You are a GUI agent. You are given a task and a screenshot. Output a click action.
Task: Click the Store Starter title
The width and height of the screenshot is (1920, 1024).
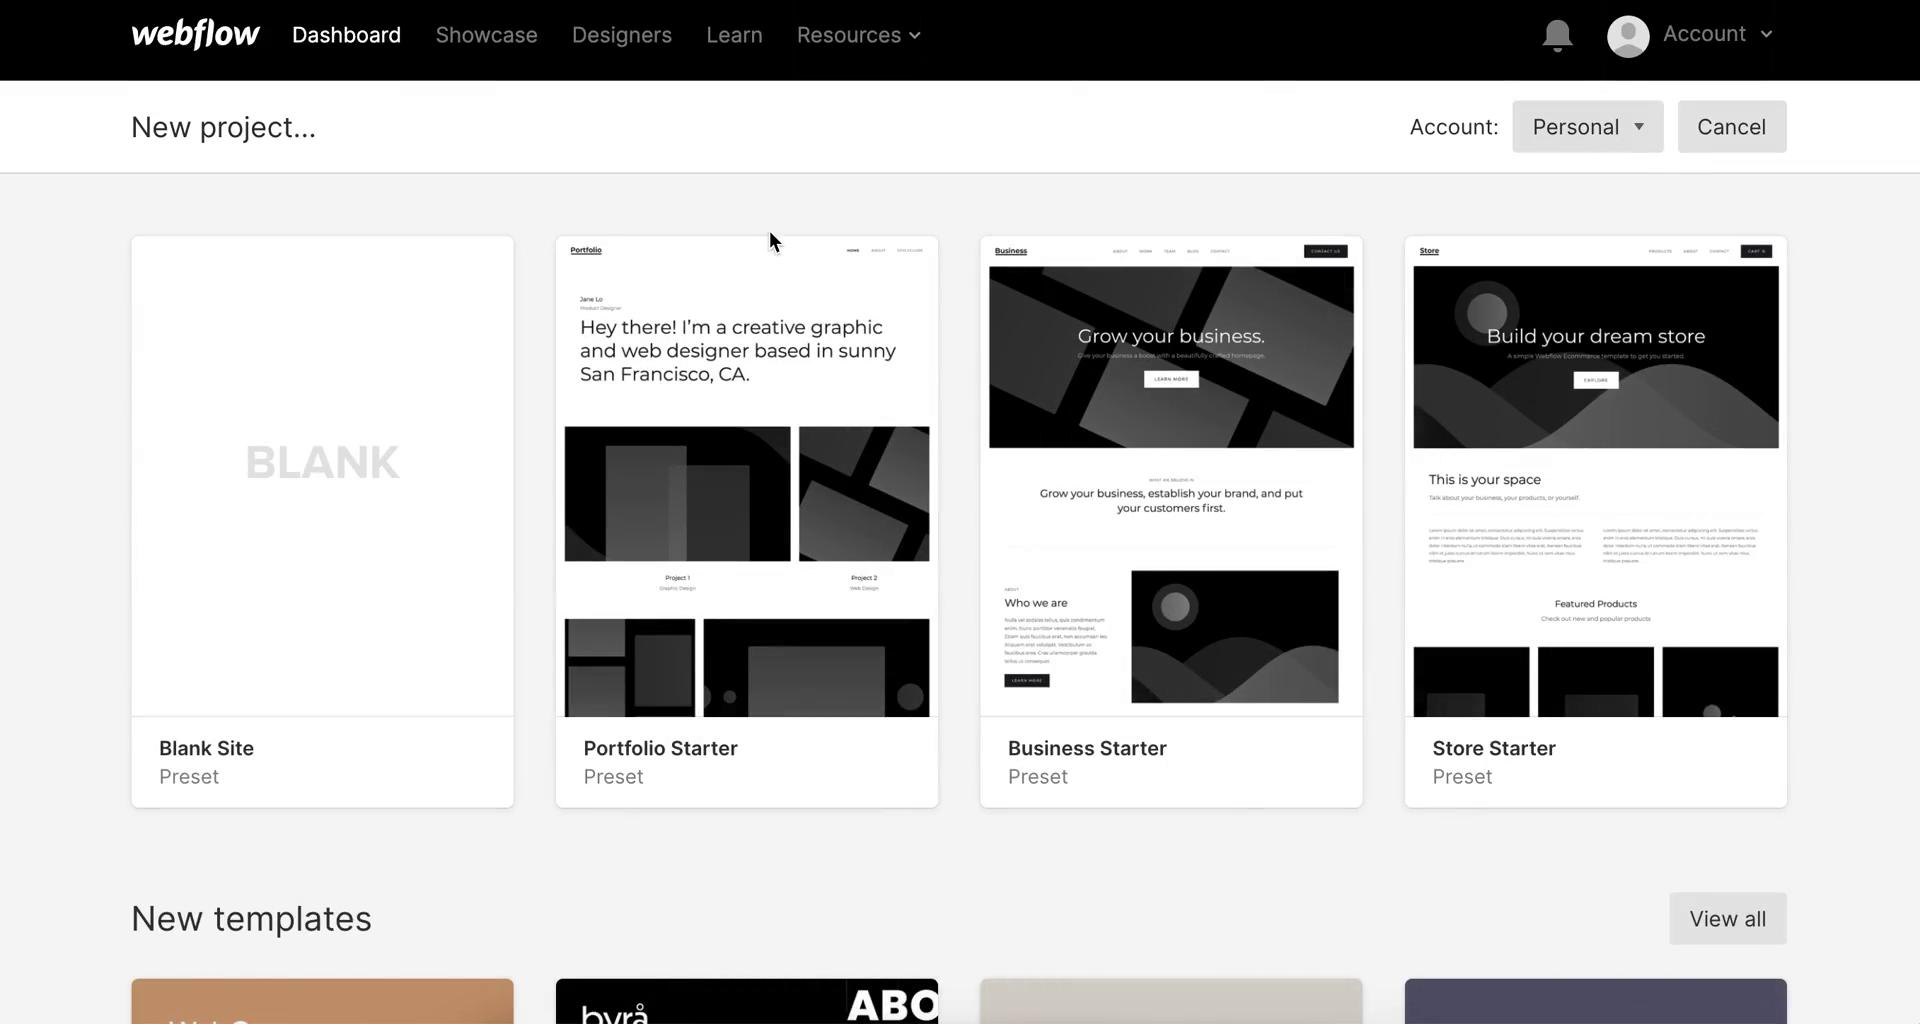coord(1493,748)
